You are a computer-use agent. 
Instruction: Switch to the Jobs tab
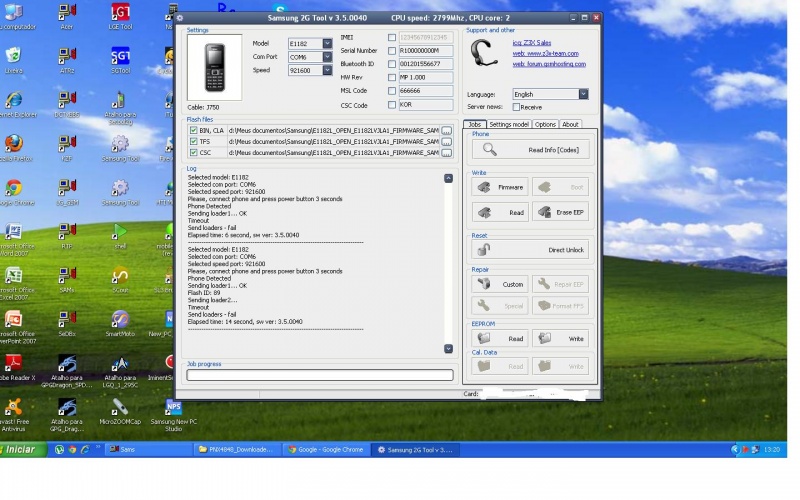click(474, 124)
